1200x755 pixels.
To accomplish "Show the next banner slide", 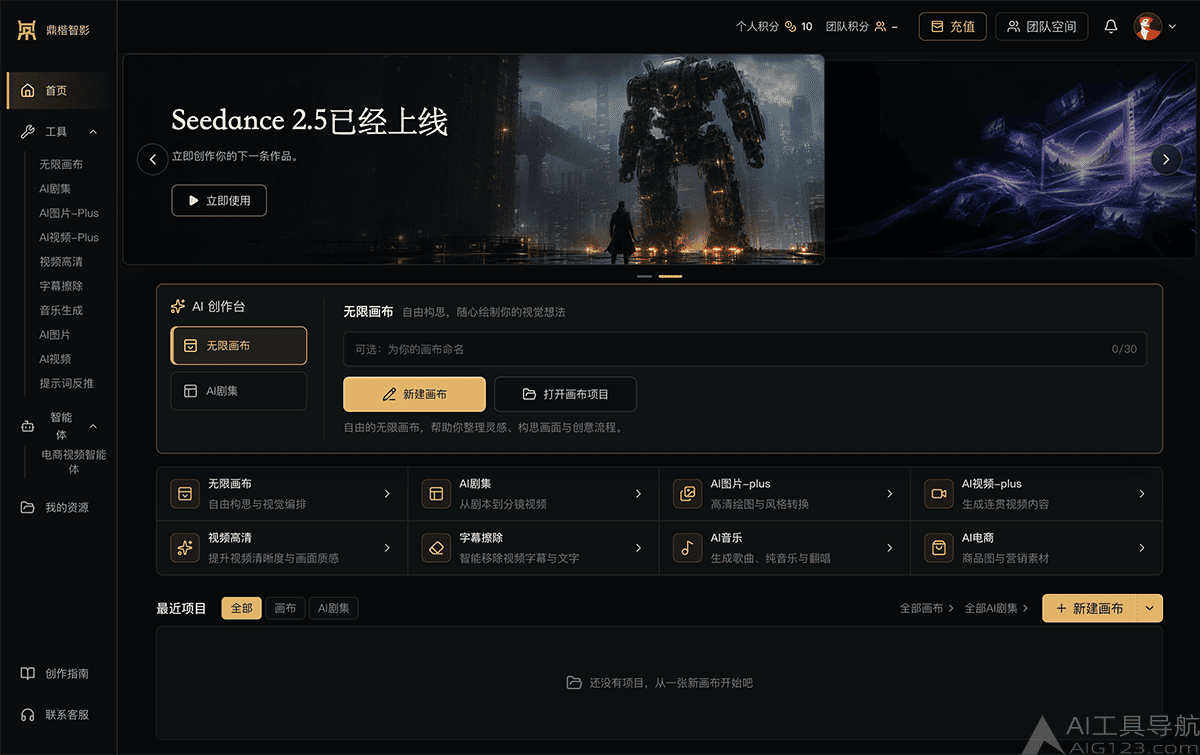I will (1166, 159).
